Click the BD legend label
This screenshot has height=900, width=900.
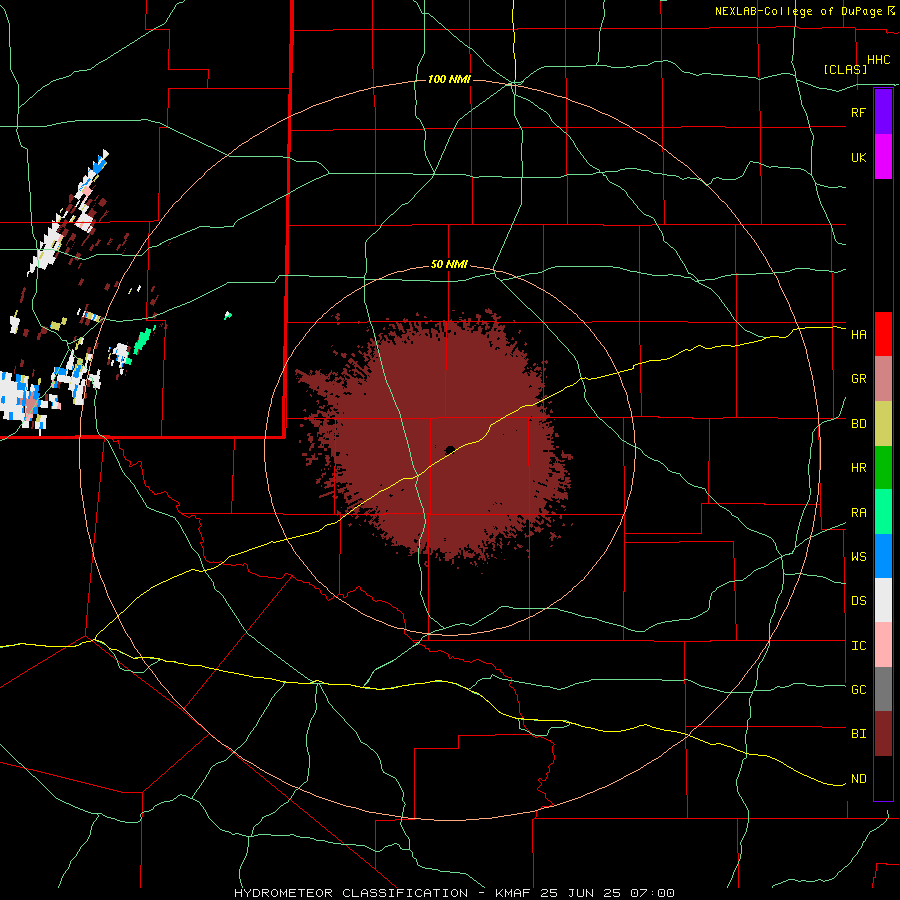(858, 424)
